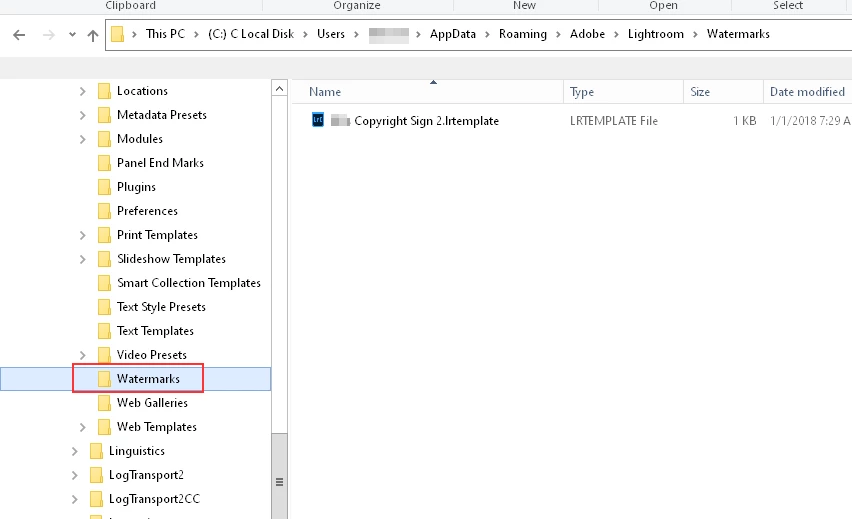Open the Modules folder

140,139
